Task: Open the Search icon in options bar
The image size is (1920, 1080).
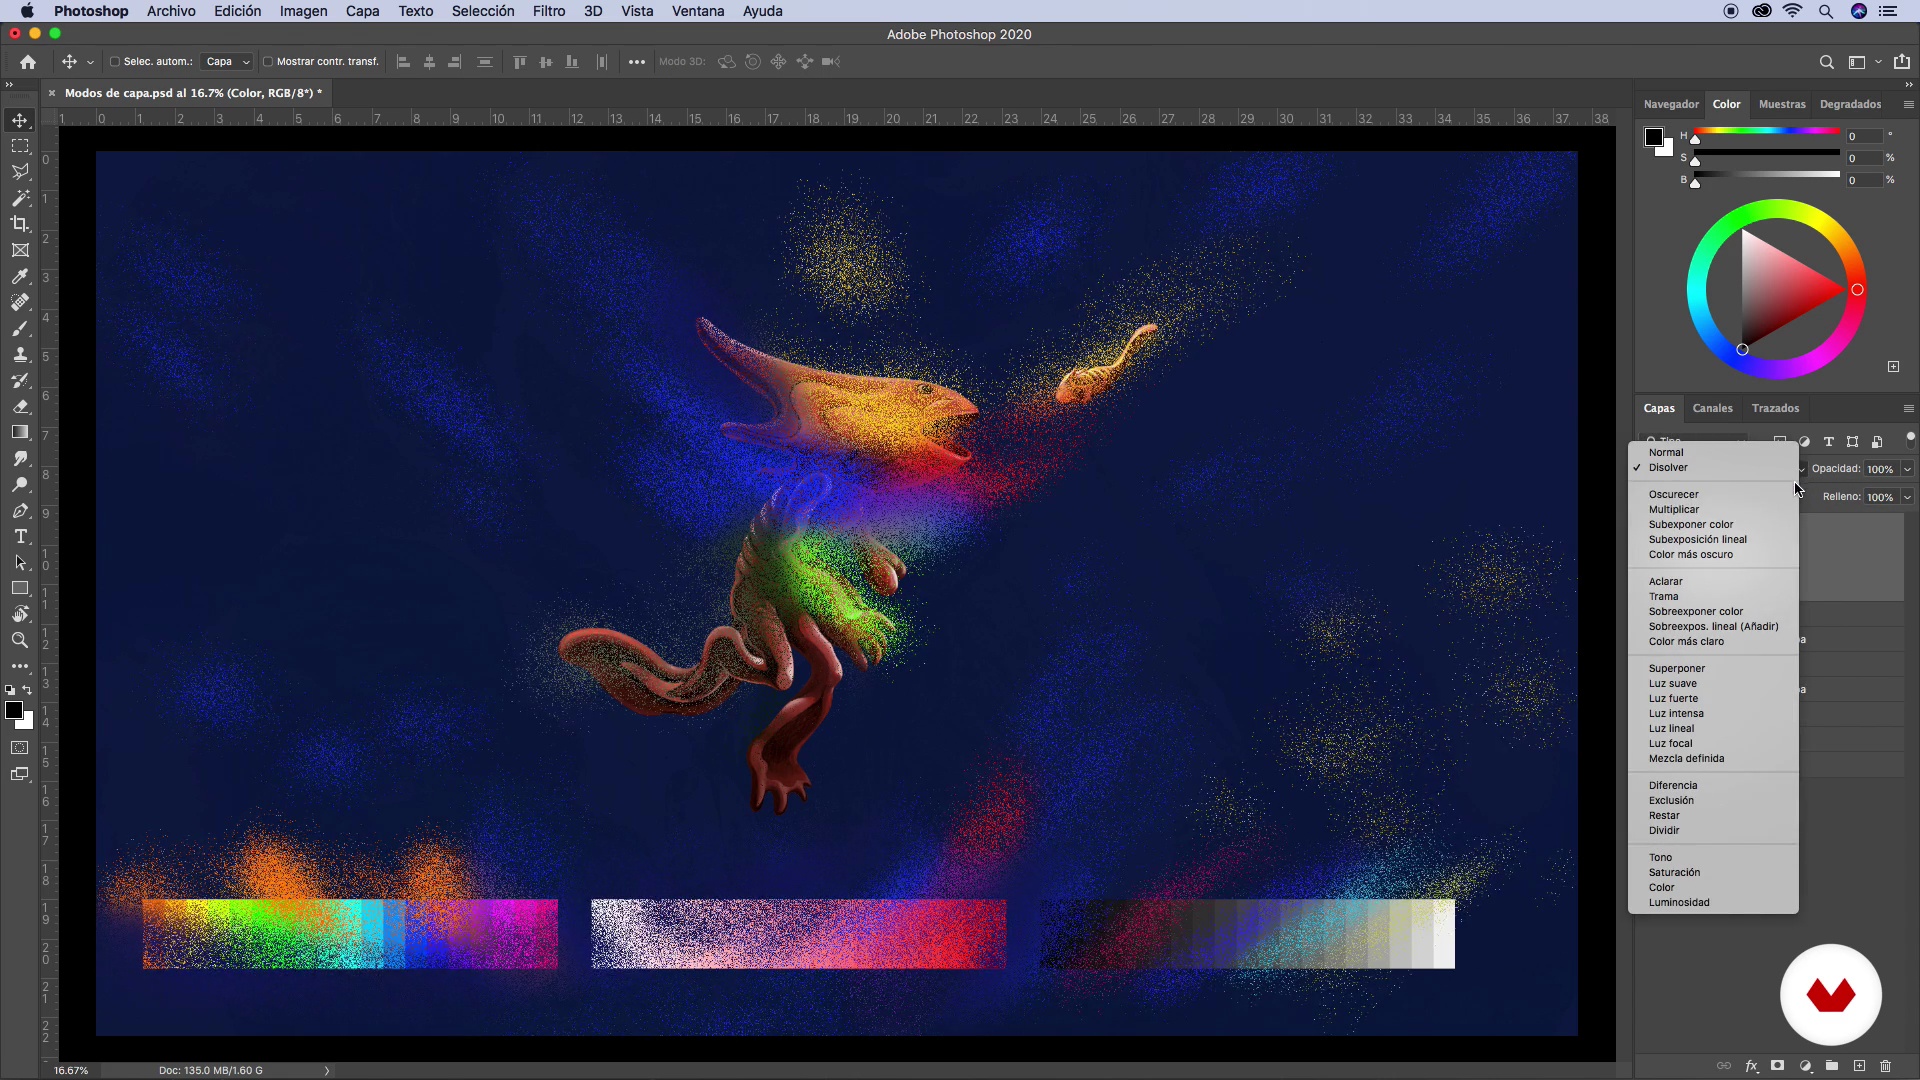Action: pos(1826,62)
